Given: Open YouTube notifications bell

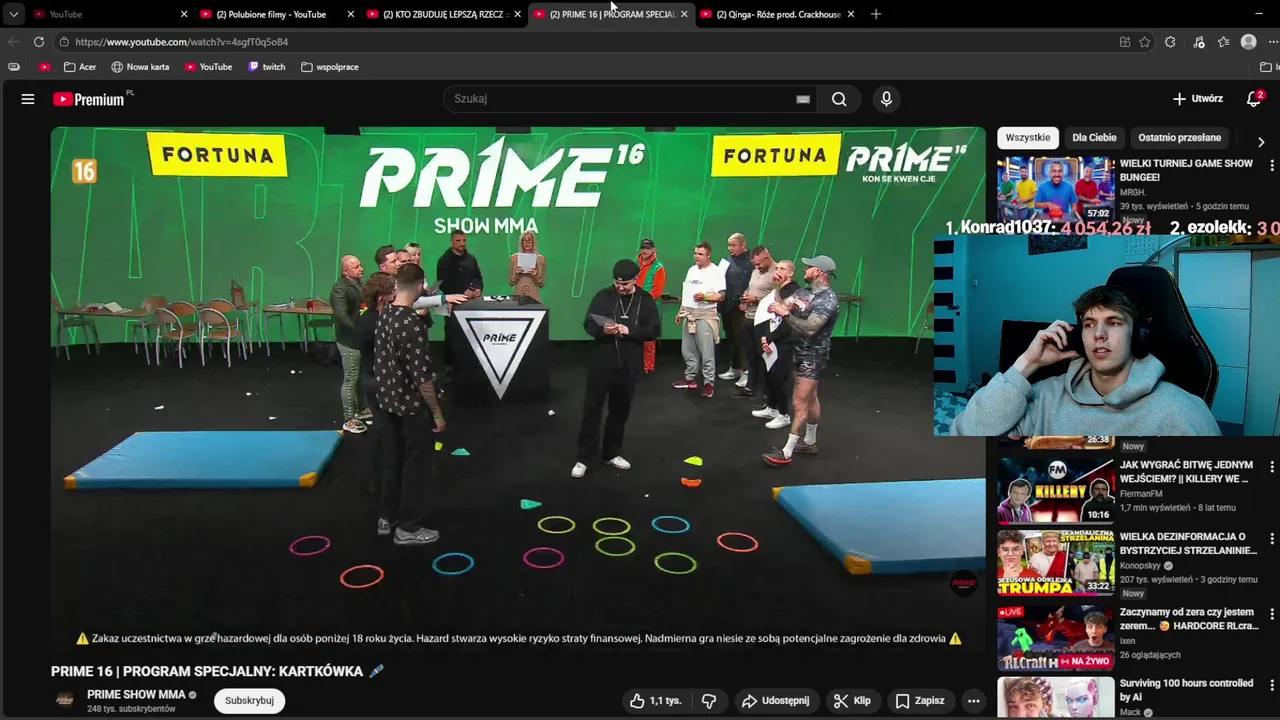Looking at the screenshot, I should 1254,99.
